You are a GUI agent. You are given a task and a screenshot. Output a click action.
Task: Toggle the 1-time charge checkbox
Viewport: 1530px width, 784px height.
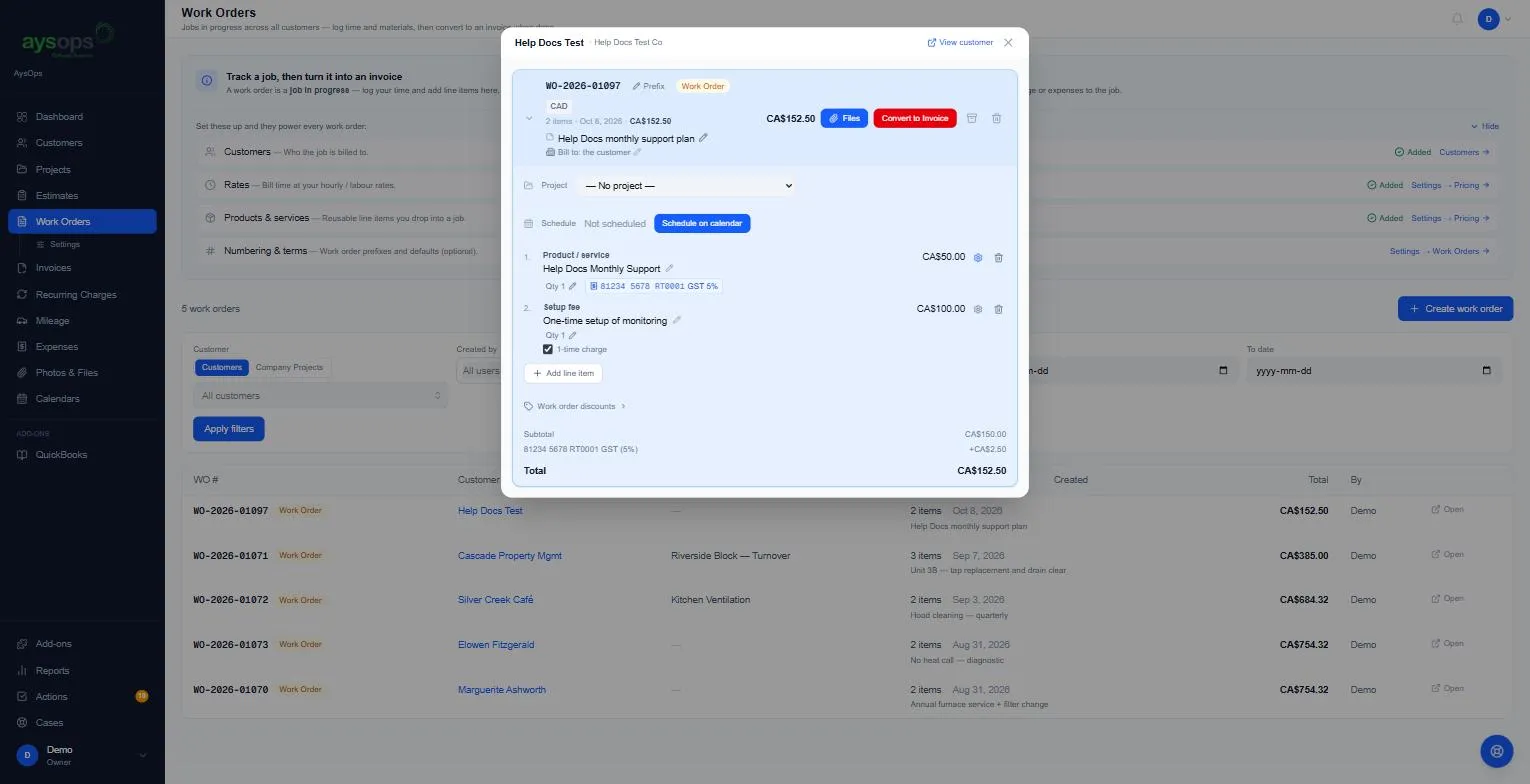tap(548, 349)
